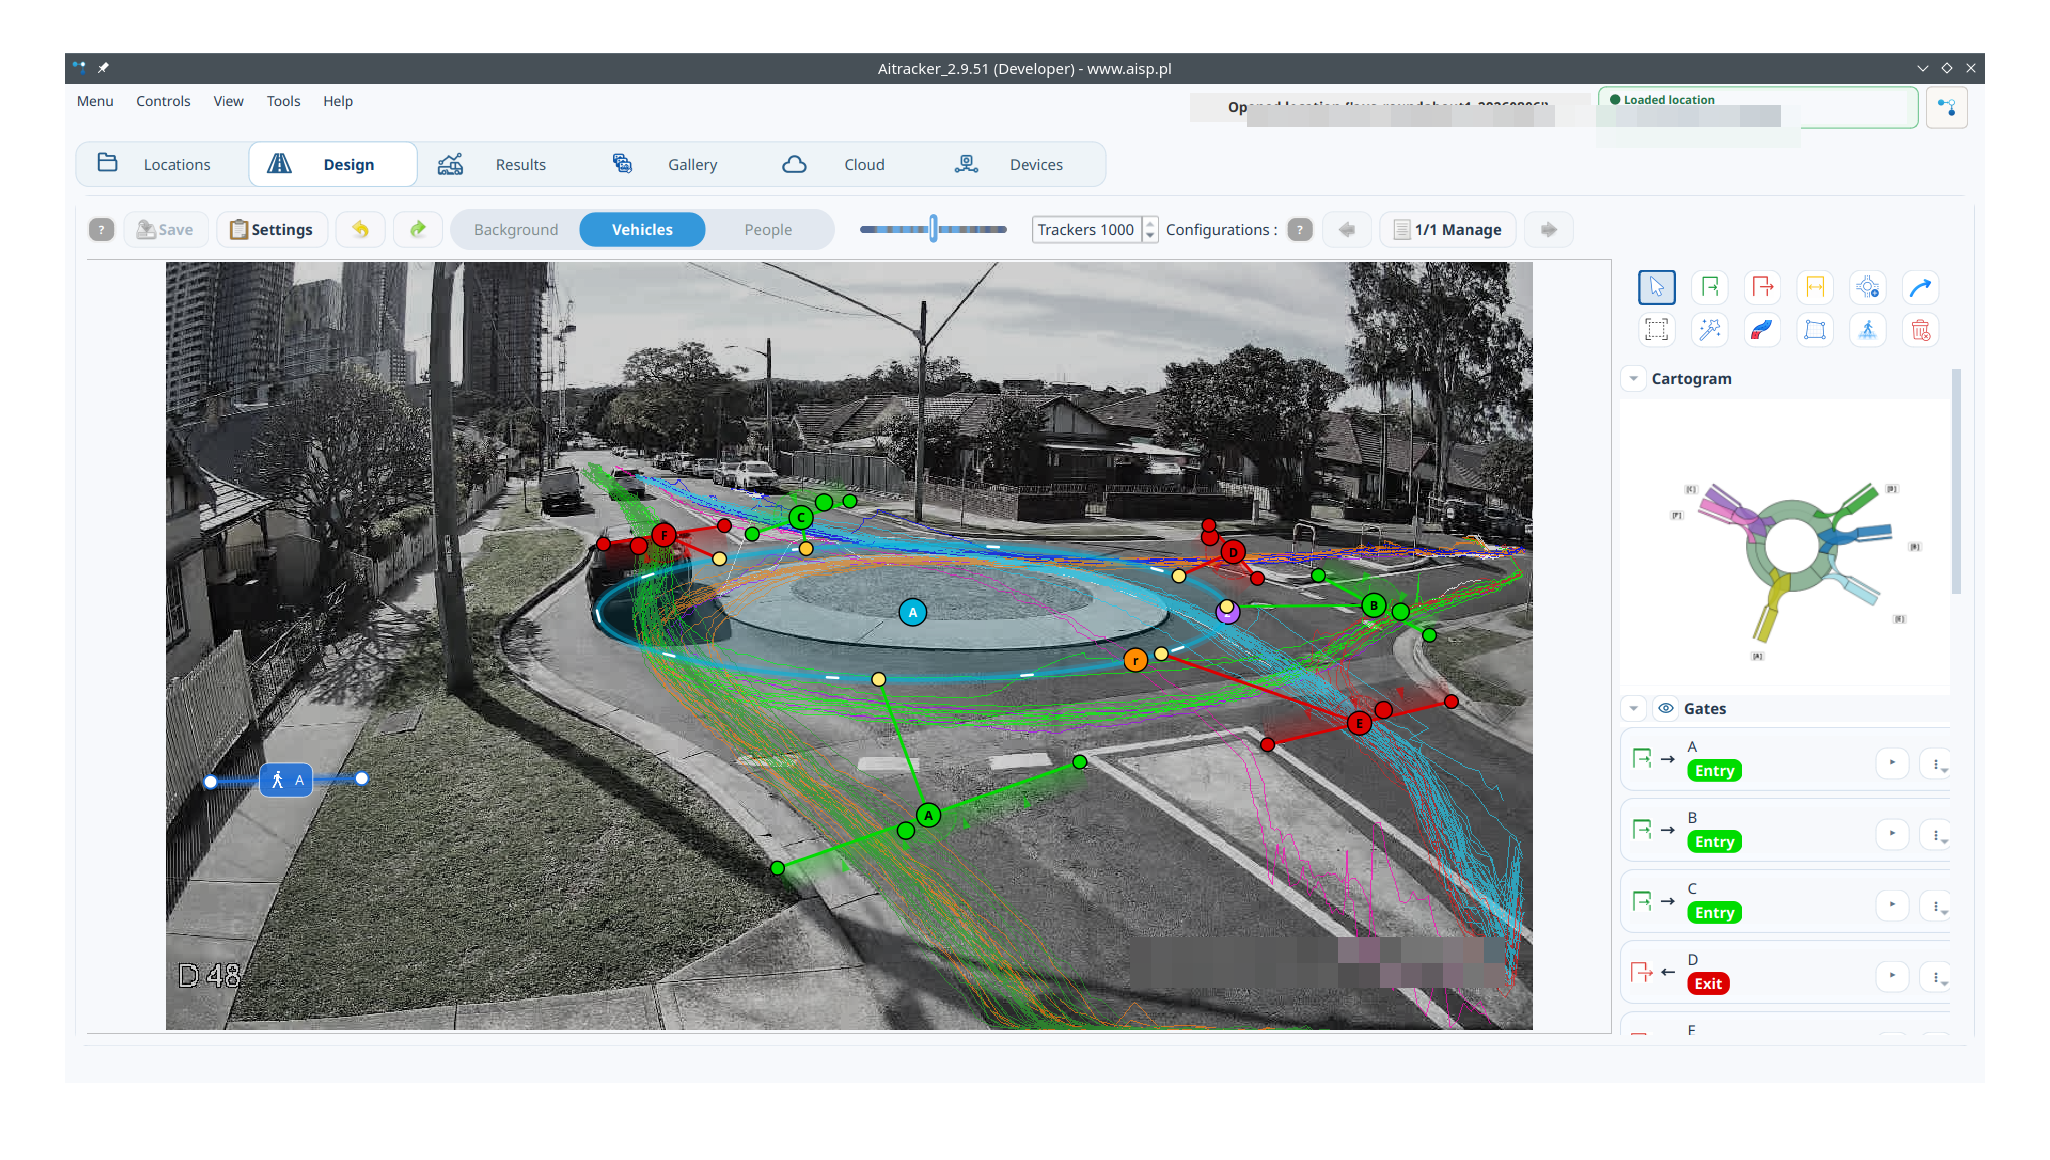Open the help button beside Configurations
This screenshot has width=2050, height=1160.
1300,230
